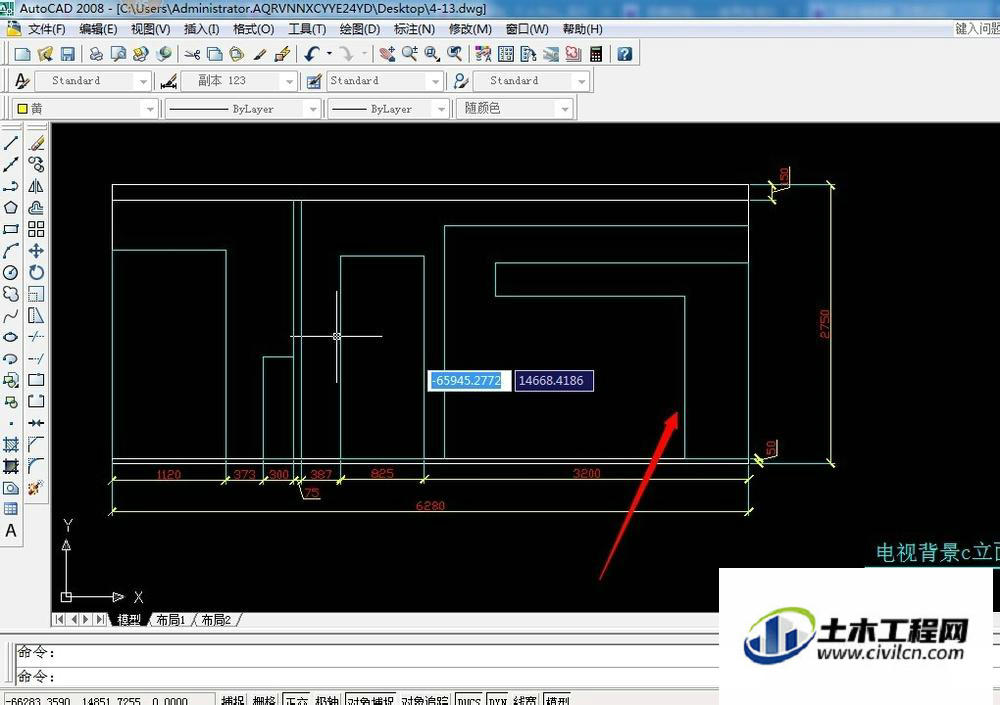This screenshot has height=705, width=1000.
Task: Click the last-tab navigation arrow button
Action: [101, 619]
